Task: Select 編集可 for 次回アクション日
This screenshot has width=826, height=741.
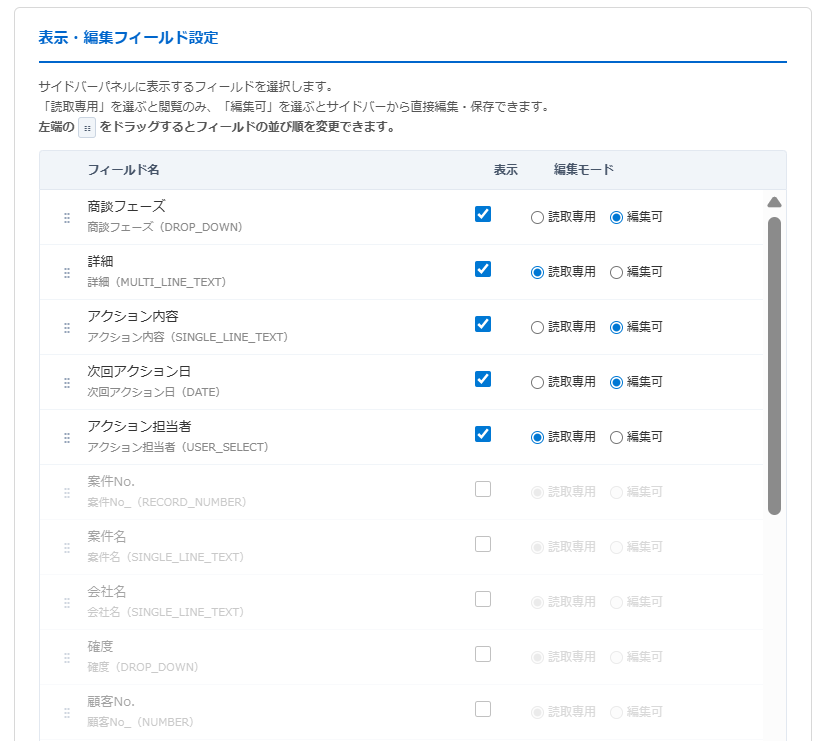Action: (x=616, y=382)
